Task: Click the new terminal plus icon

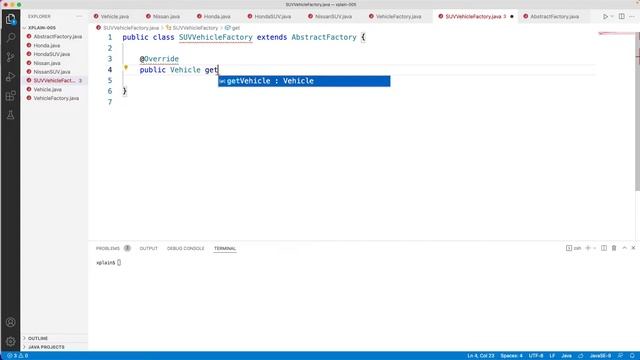Action: (588, 248)
